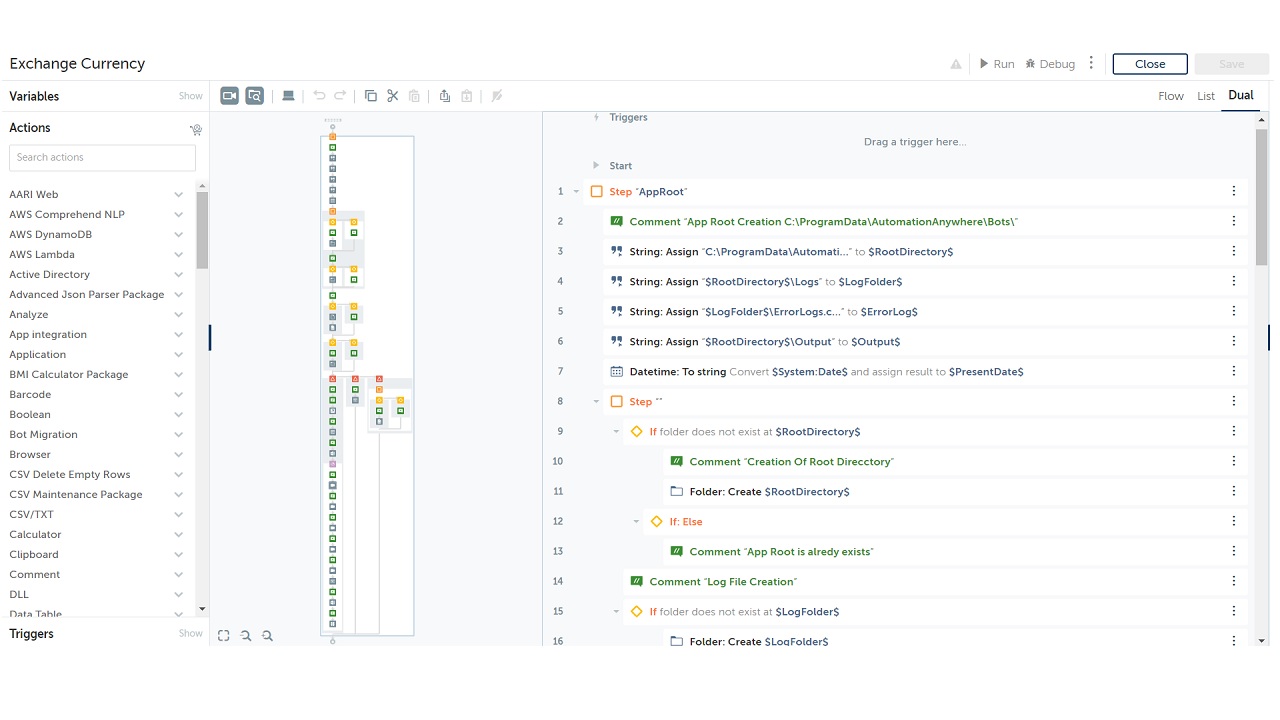
Task: Expand the AARI Web action package
Action: point(178,195)
